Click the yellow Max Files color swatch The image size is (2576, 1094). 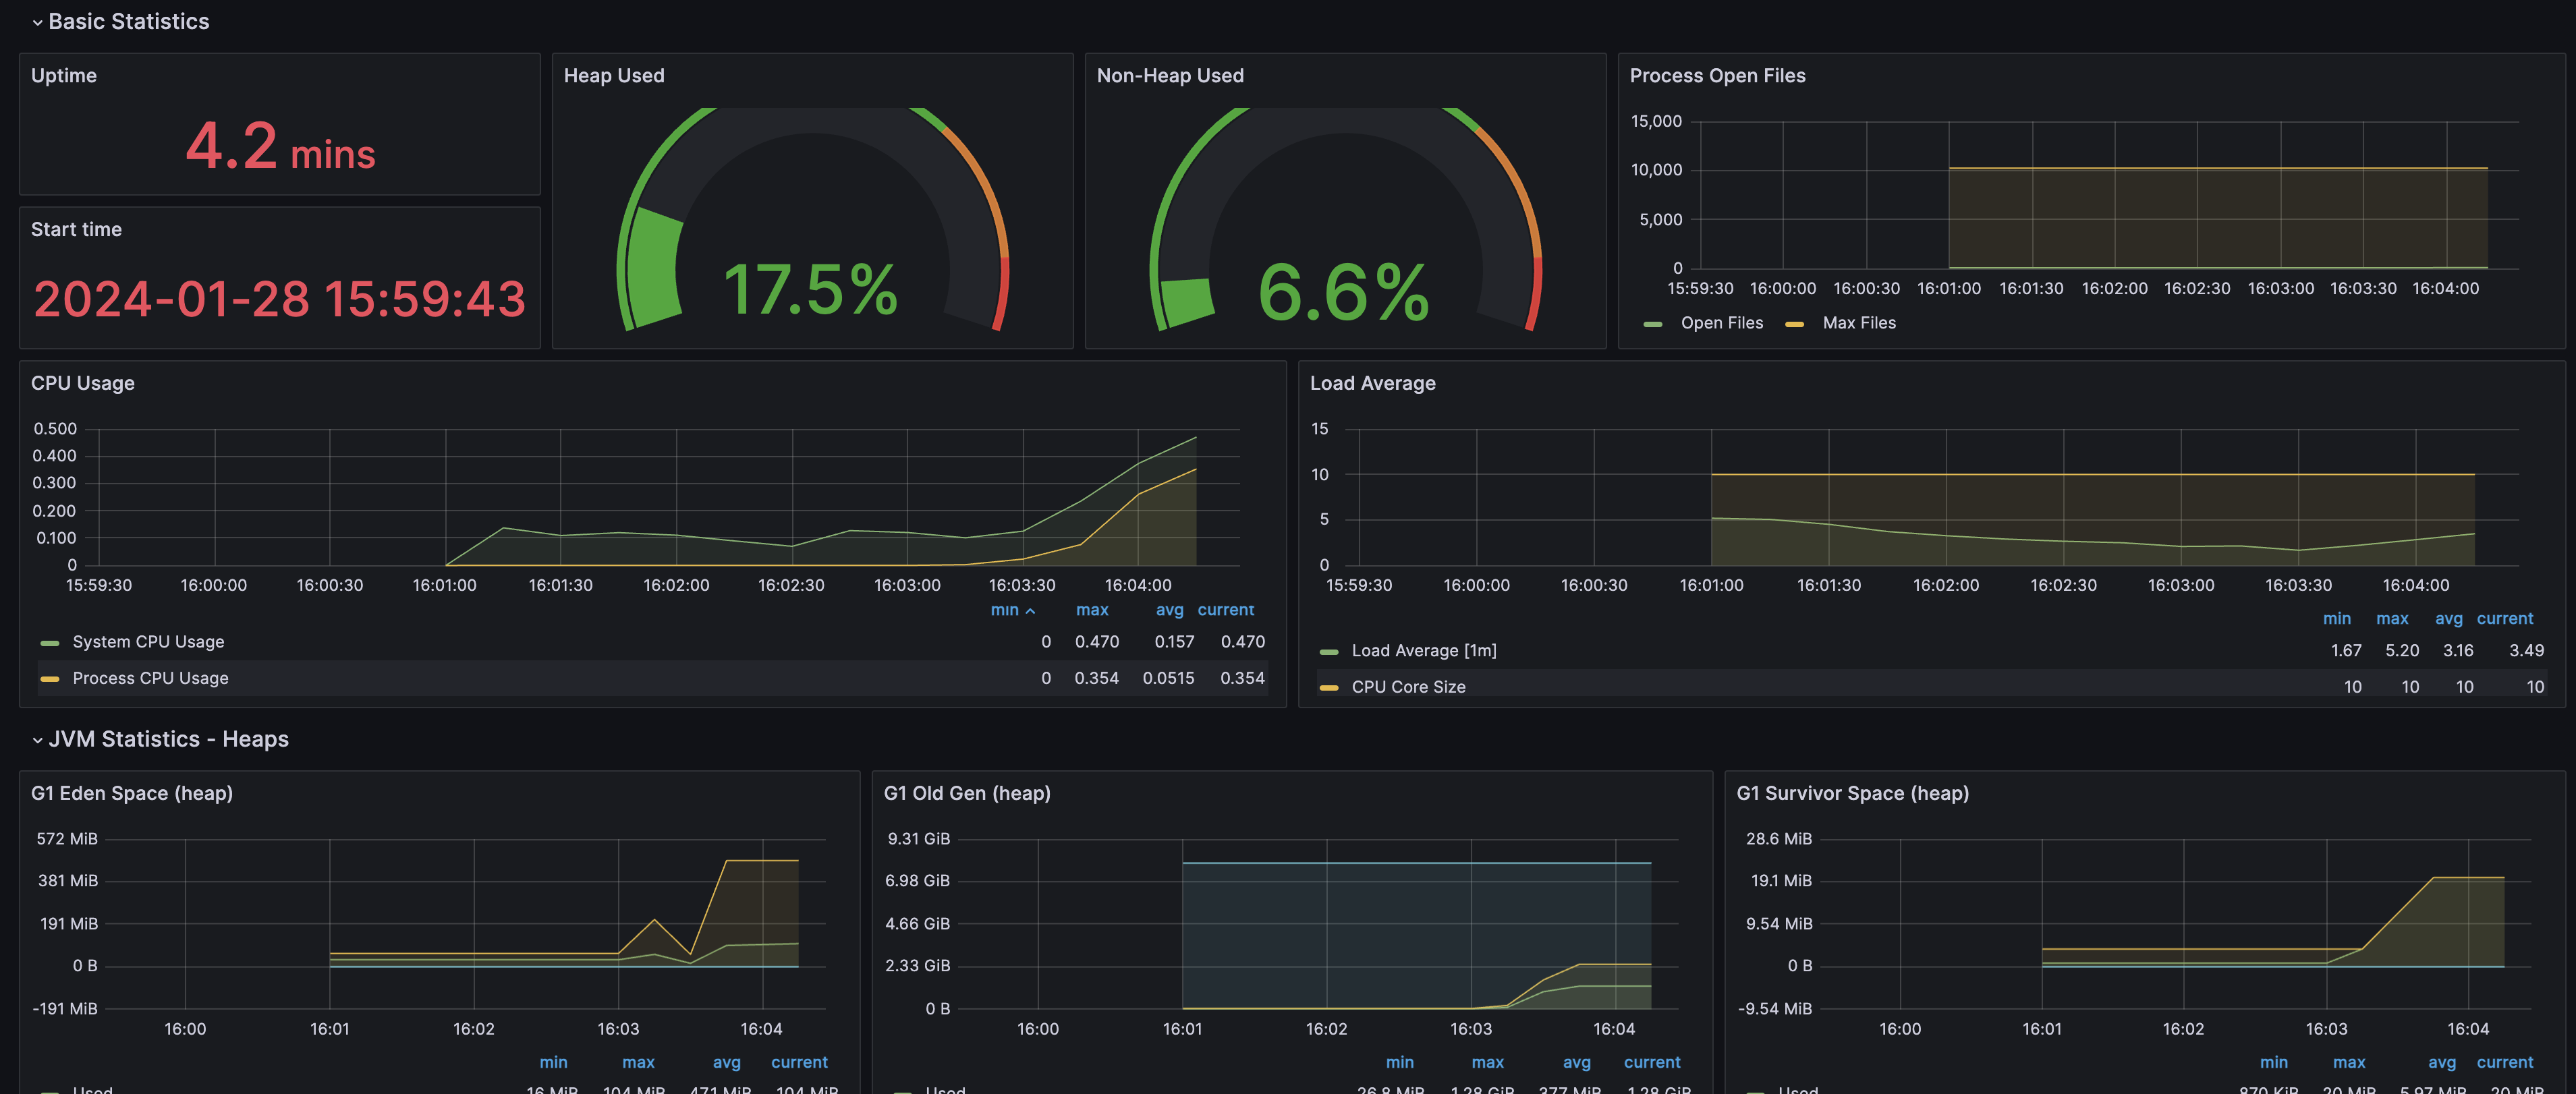[x=1795, y=324]
